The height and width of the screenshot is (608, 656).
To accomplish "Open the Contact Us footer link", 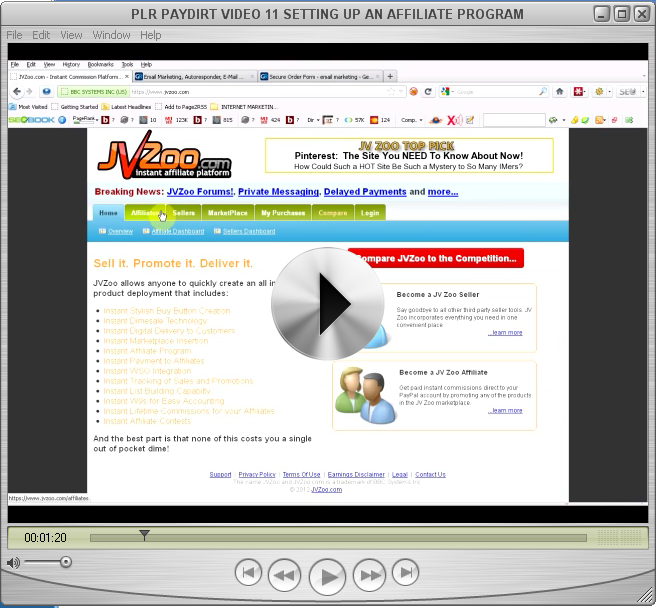I will 430,475.
